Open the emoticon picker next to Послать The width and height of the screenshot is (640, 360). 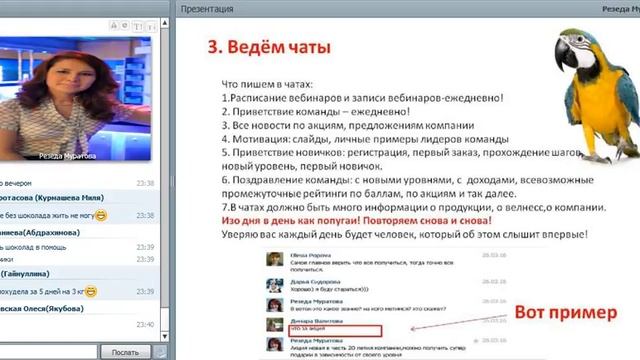(160, 352)
